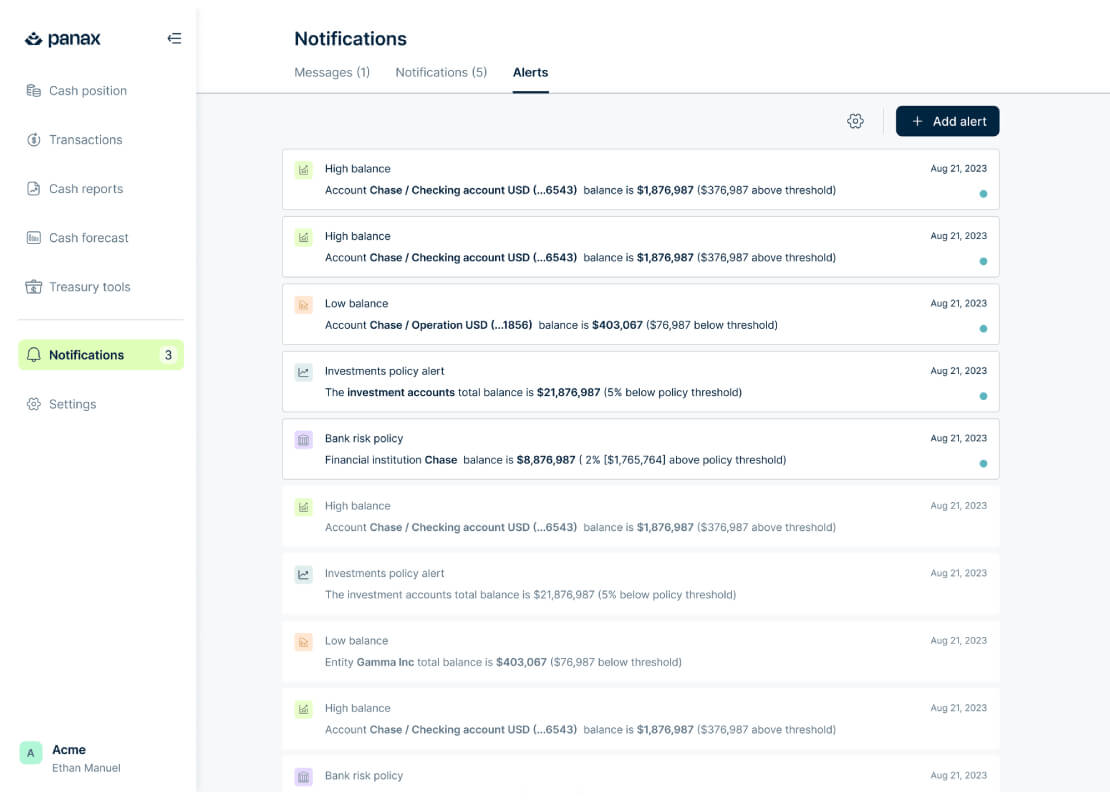Click the panax logo
The image size is (1110, 800).
[62, 39]
